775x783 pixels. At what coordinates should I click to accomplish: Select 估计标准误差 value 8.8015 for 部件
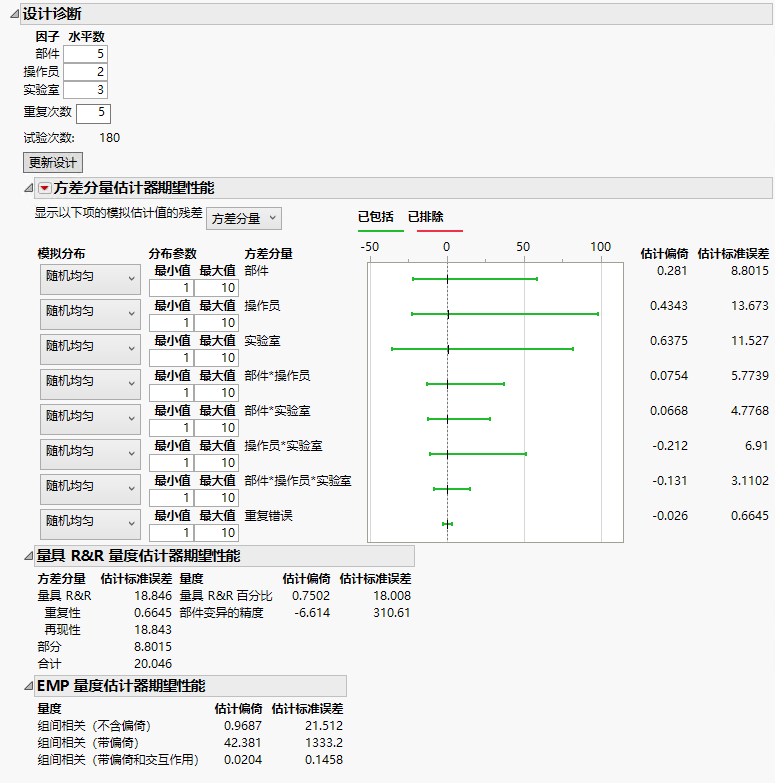pos(750,271)
